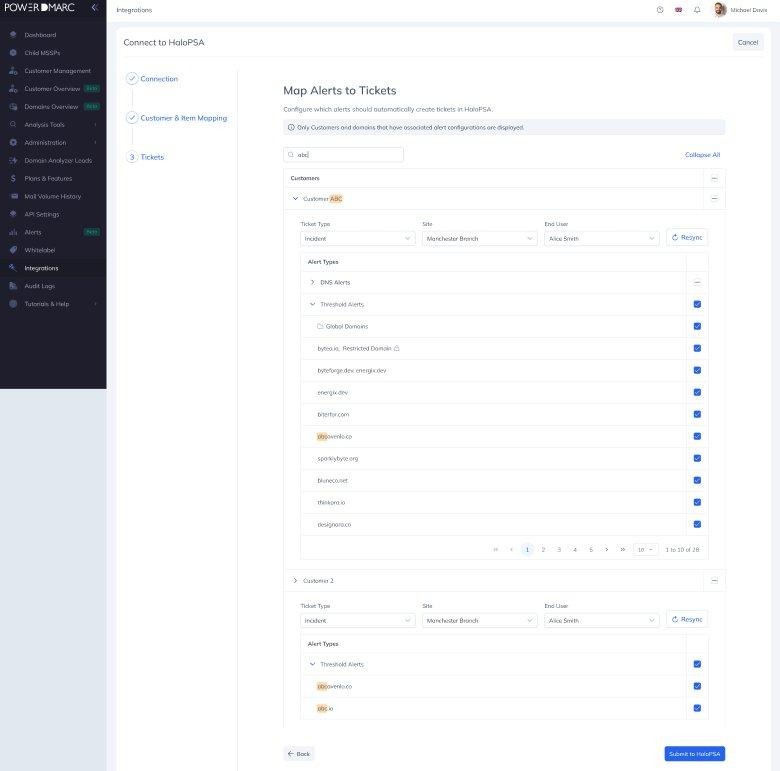The width and height of the screenshot is (780, 771).
Task: Click the Domain Analyzer Leads icon
Action: tap(13, 160)
